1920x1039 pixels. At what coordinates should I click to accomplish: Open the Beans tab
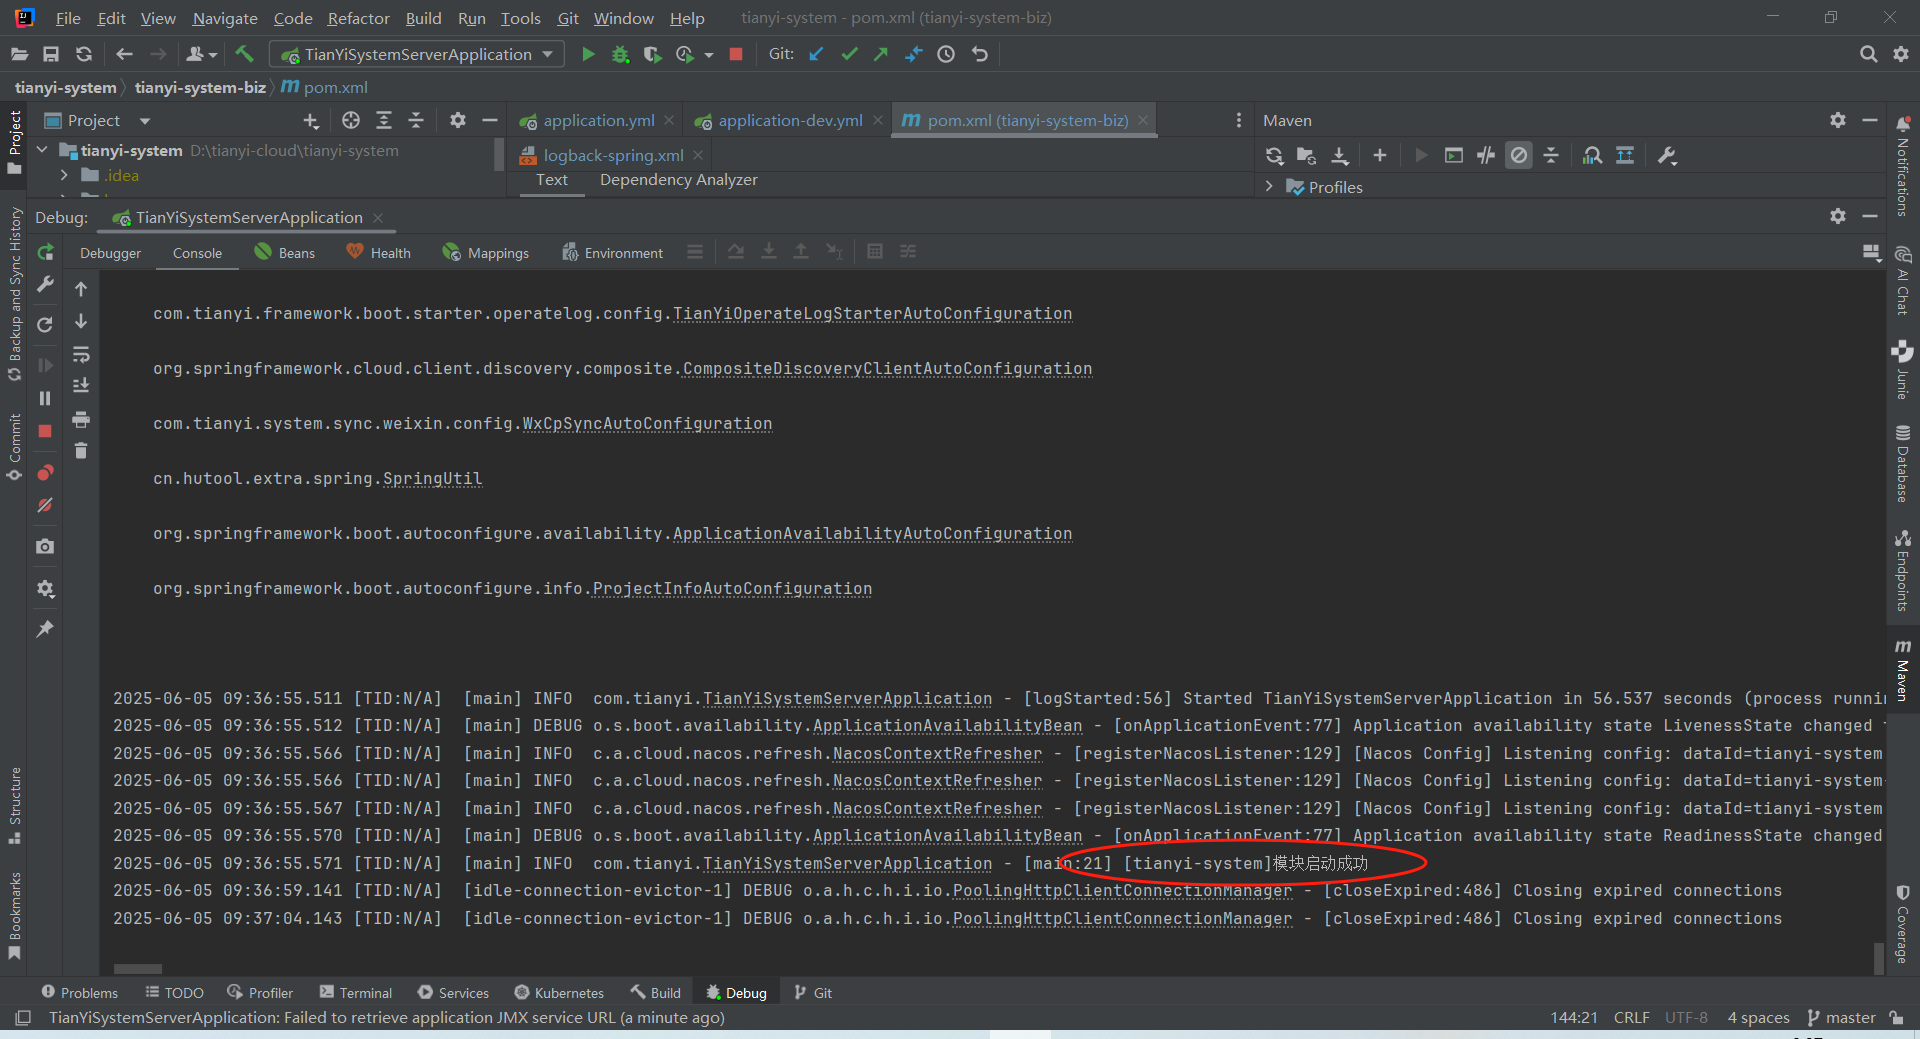click(x=285, y=253)
